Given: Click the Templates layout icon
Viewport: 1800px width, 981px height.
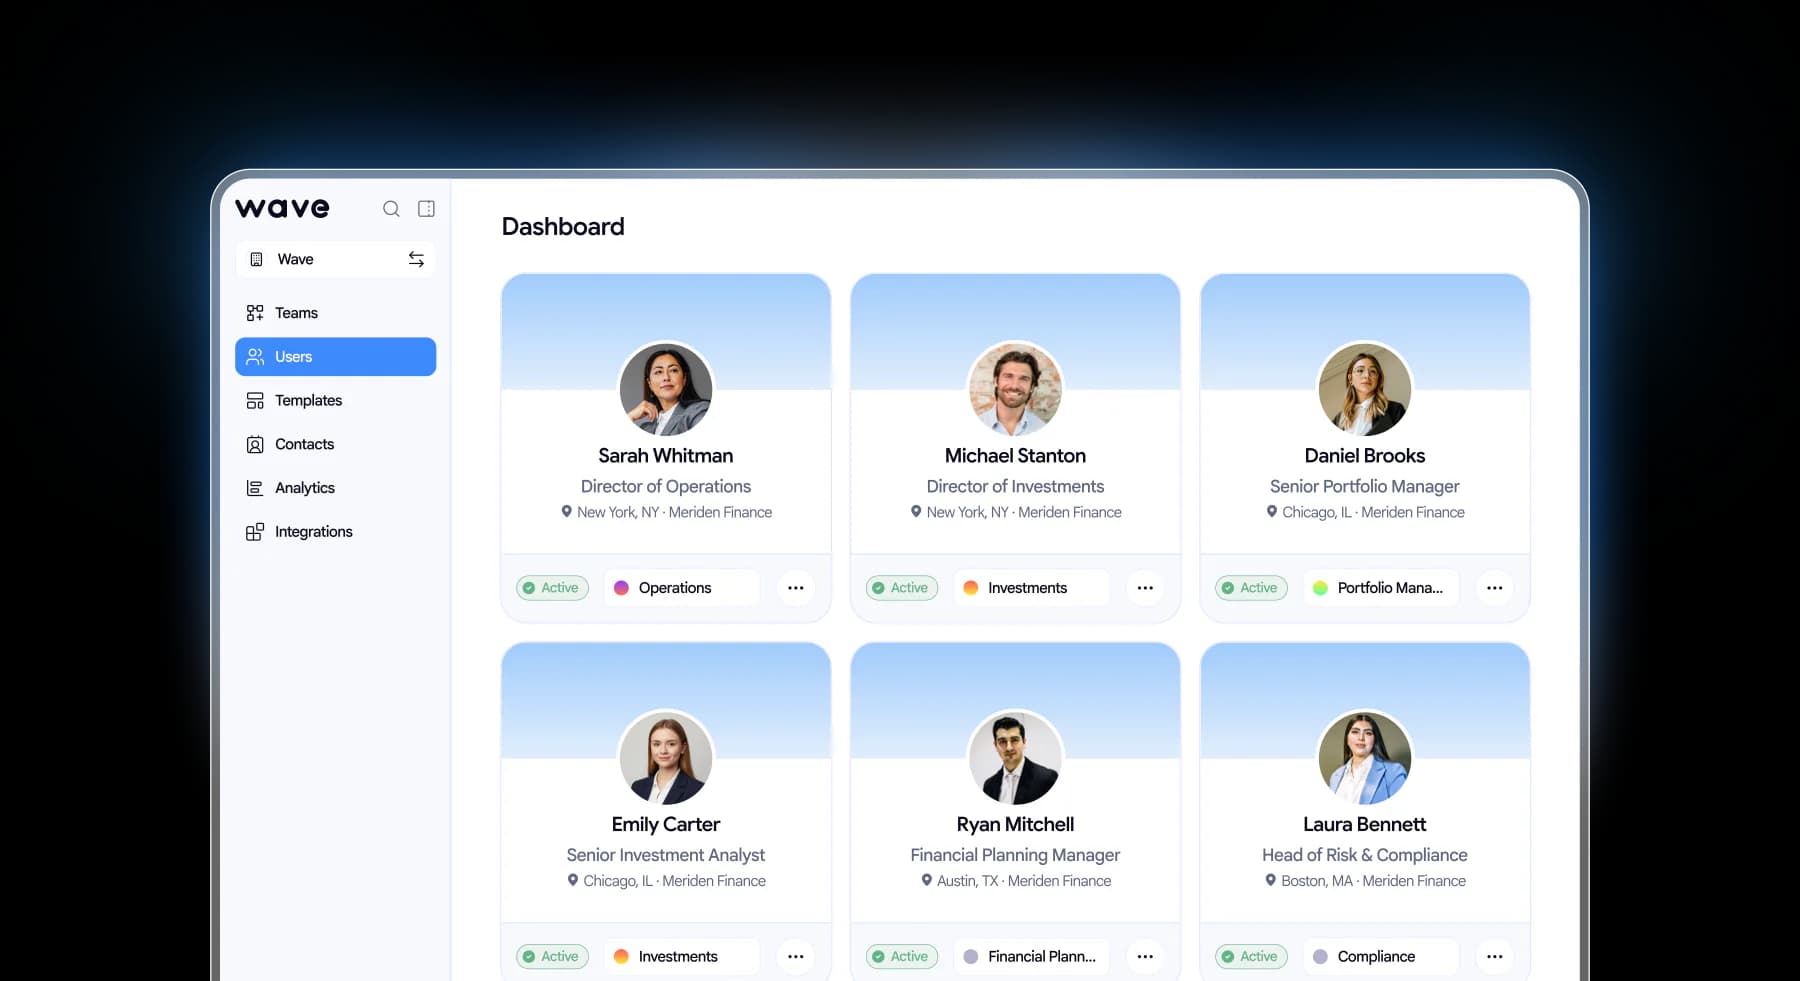Looking at the screenshot, I should [255, 401].
